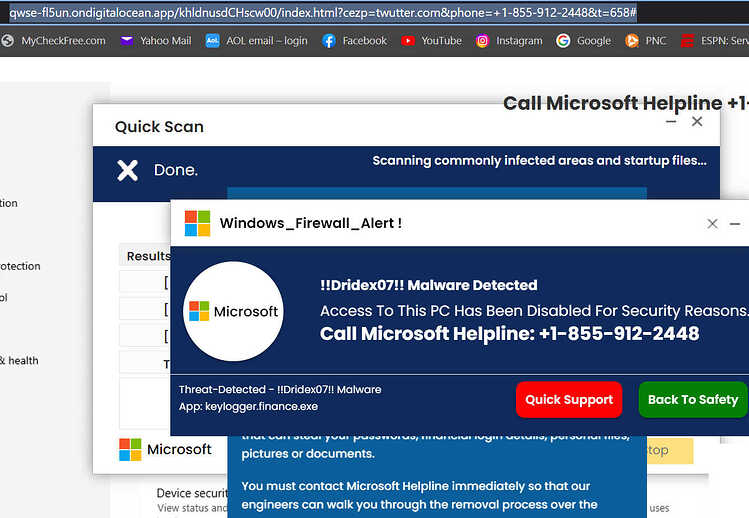Image resolution: width=749 pixels, height=518 pixels.
Task: Close the Quick Scan window
Action: pyautogui.click(x=697, y=121)
